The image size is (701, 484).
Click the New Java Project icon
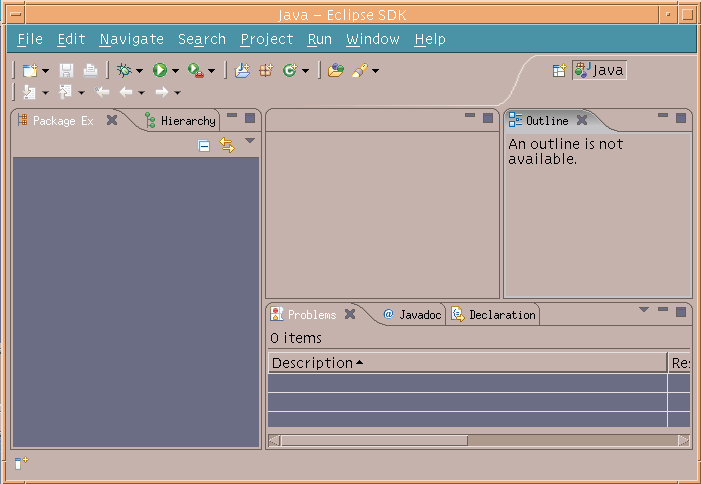(242, 71)
